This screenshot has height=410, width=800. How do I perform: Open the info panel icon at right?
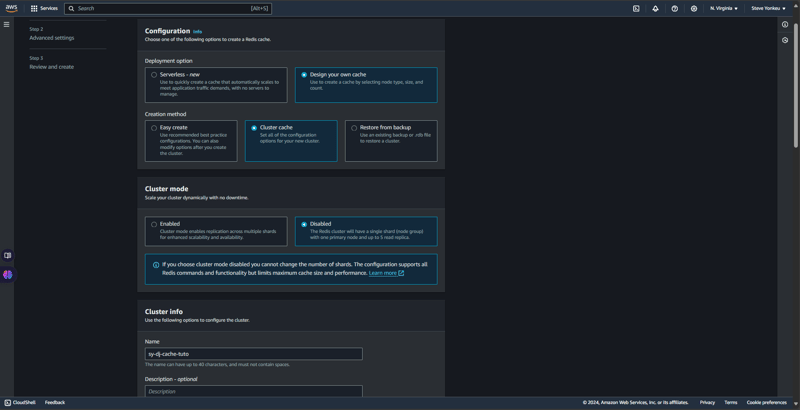pos(785,24)
